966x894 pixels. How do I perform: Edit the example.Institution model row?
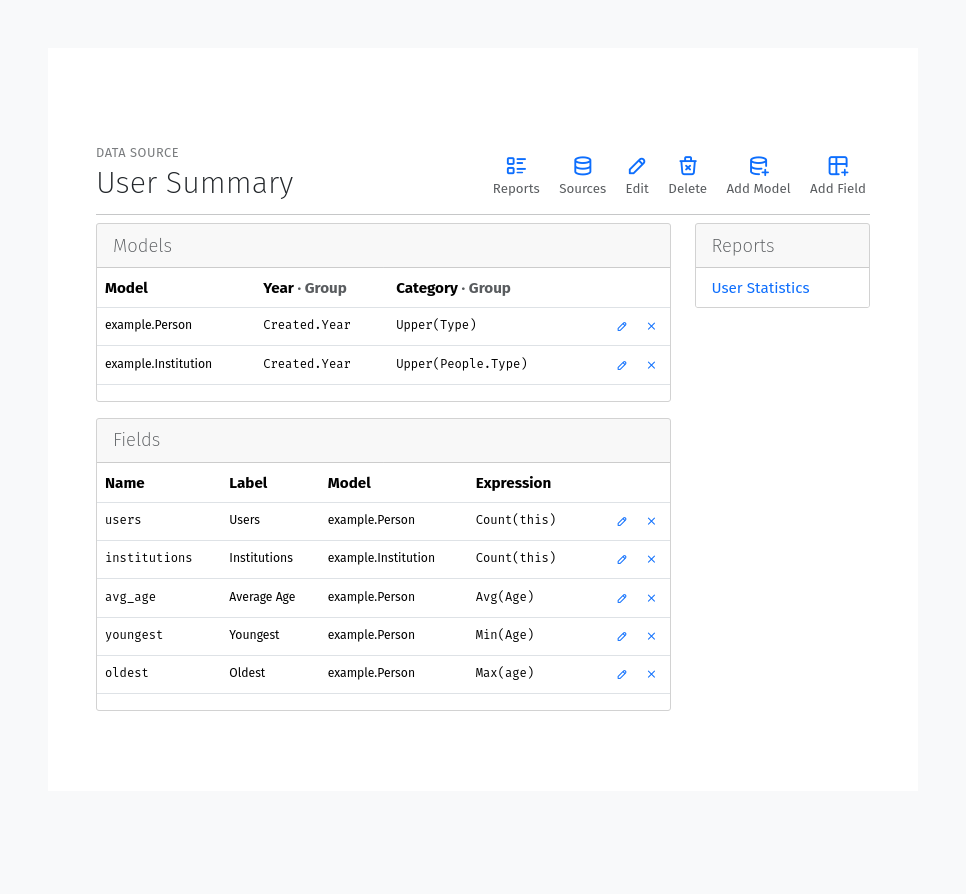pos(622,365)
